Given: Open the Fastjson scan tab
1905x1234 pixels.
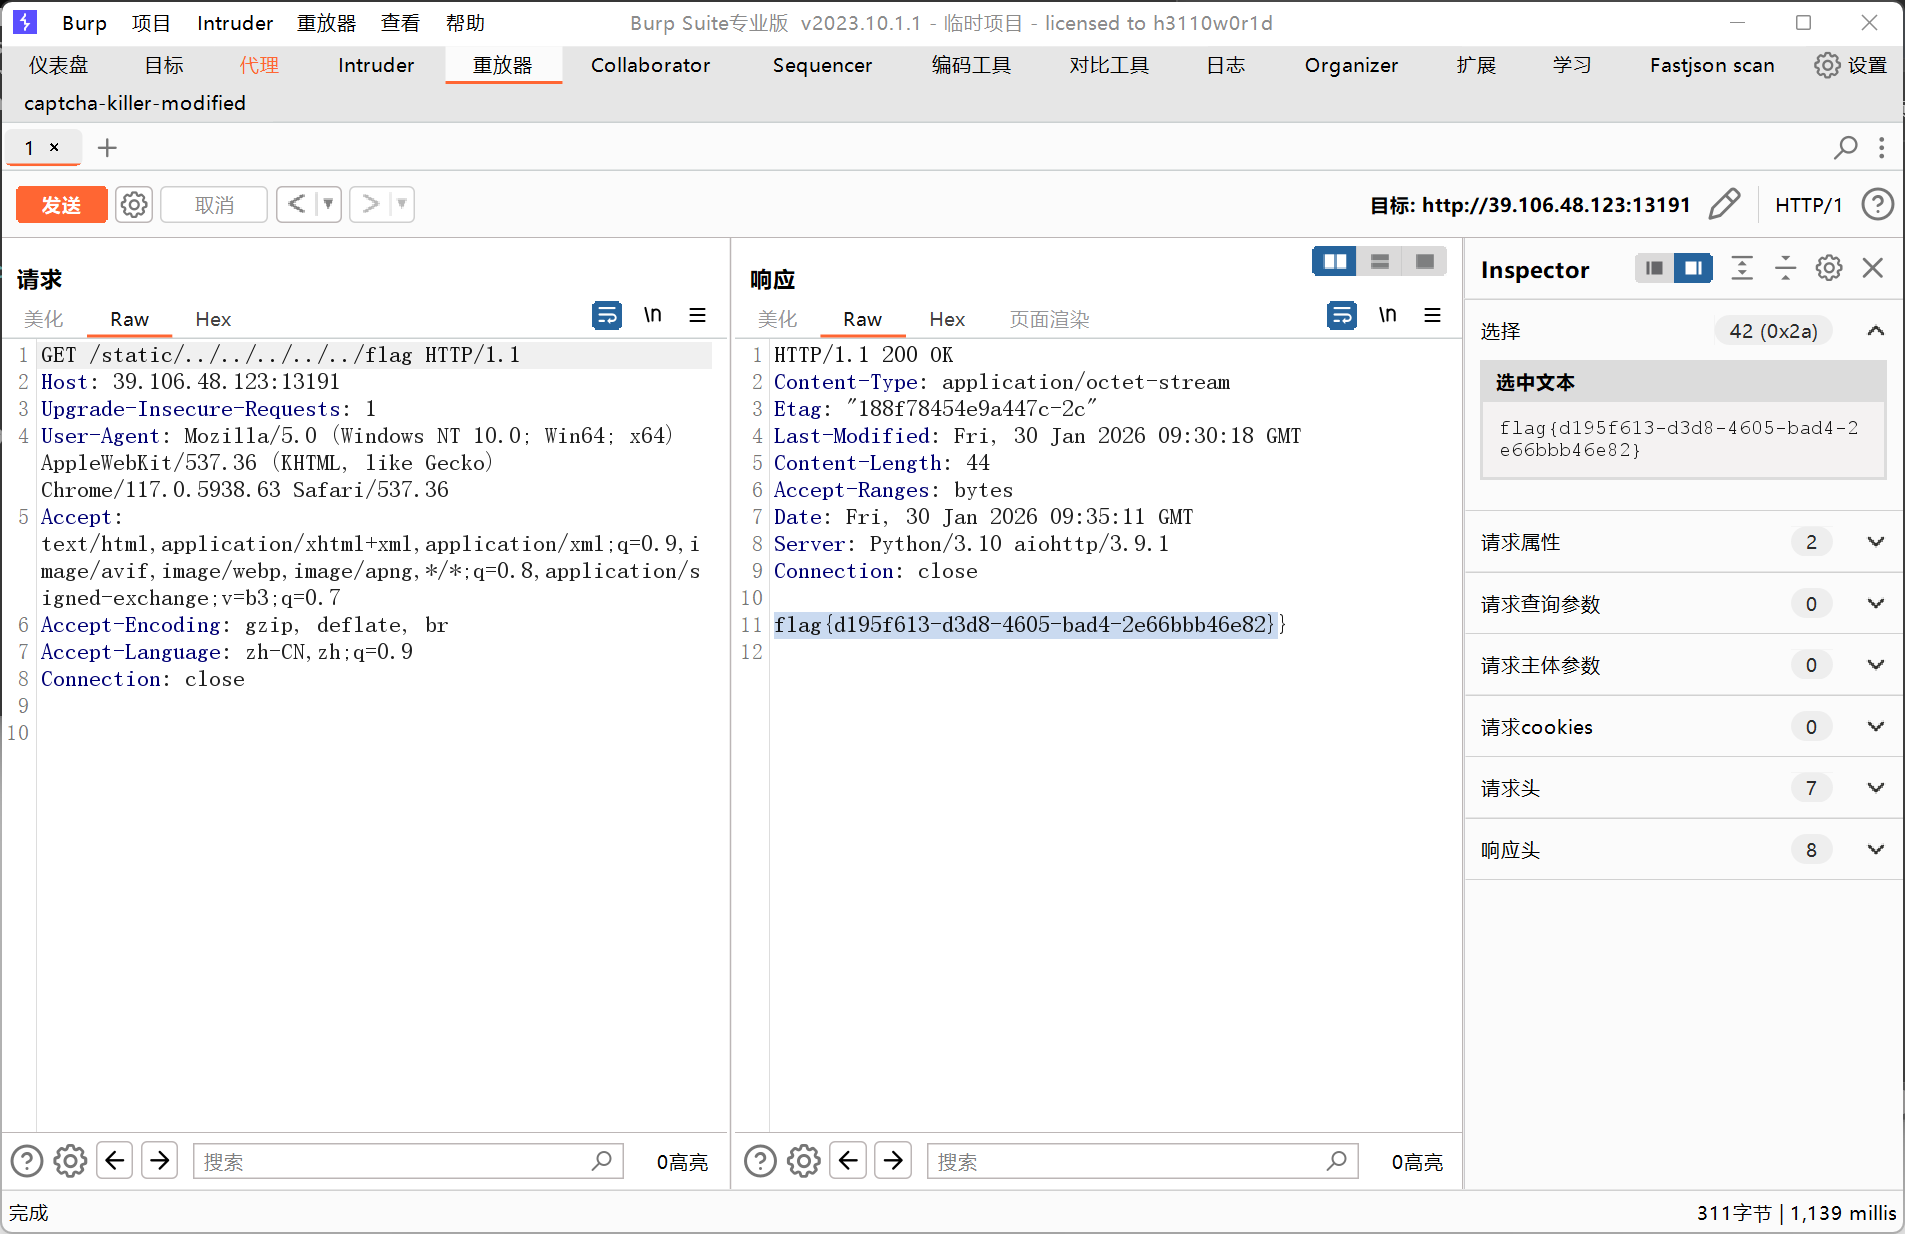Looking at the screenshot, I should (x=1712, y=65).
